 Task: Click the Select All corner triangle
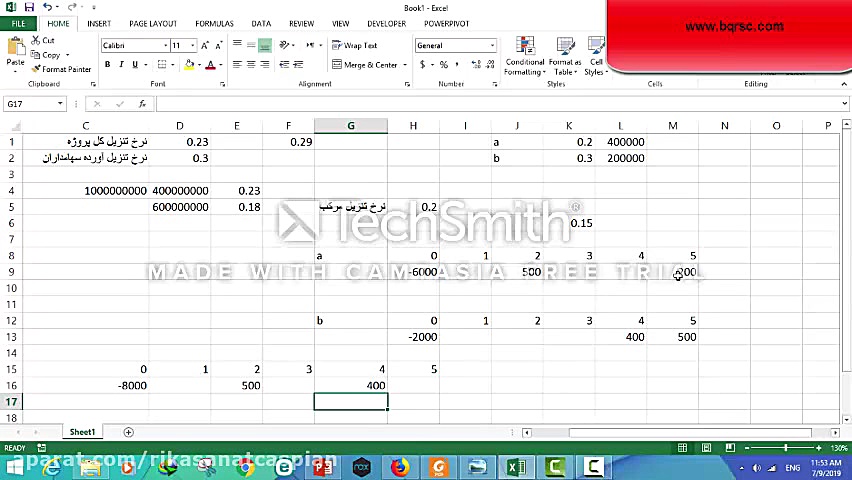pyautogui.click(x=16, y=127)
